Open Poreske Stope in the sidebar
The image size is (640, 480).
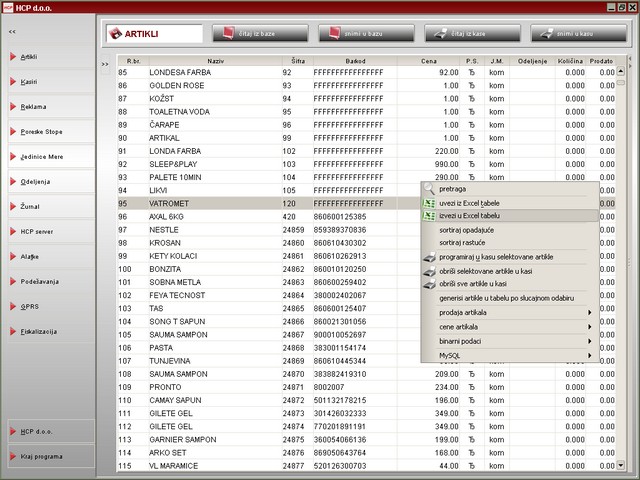tap(47, 131)
